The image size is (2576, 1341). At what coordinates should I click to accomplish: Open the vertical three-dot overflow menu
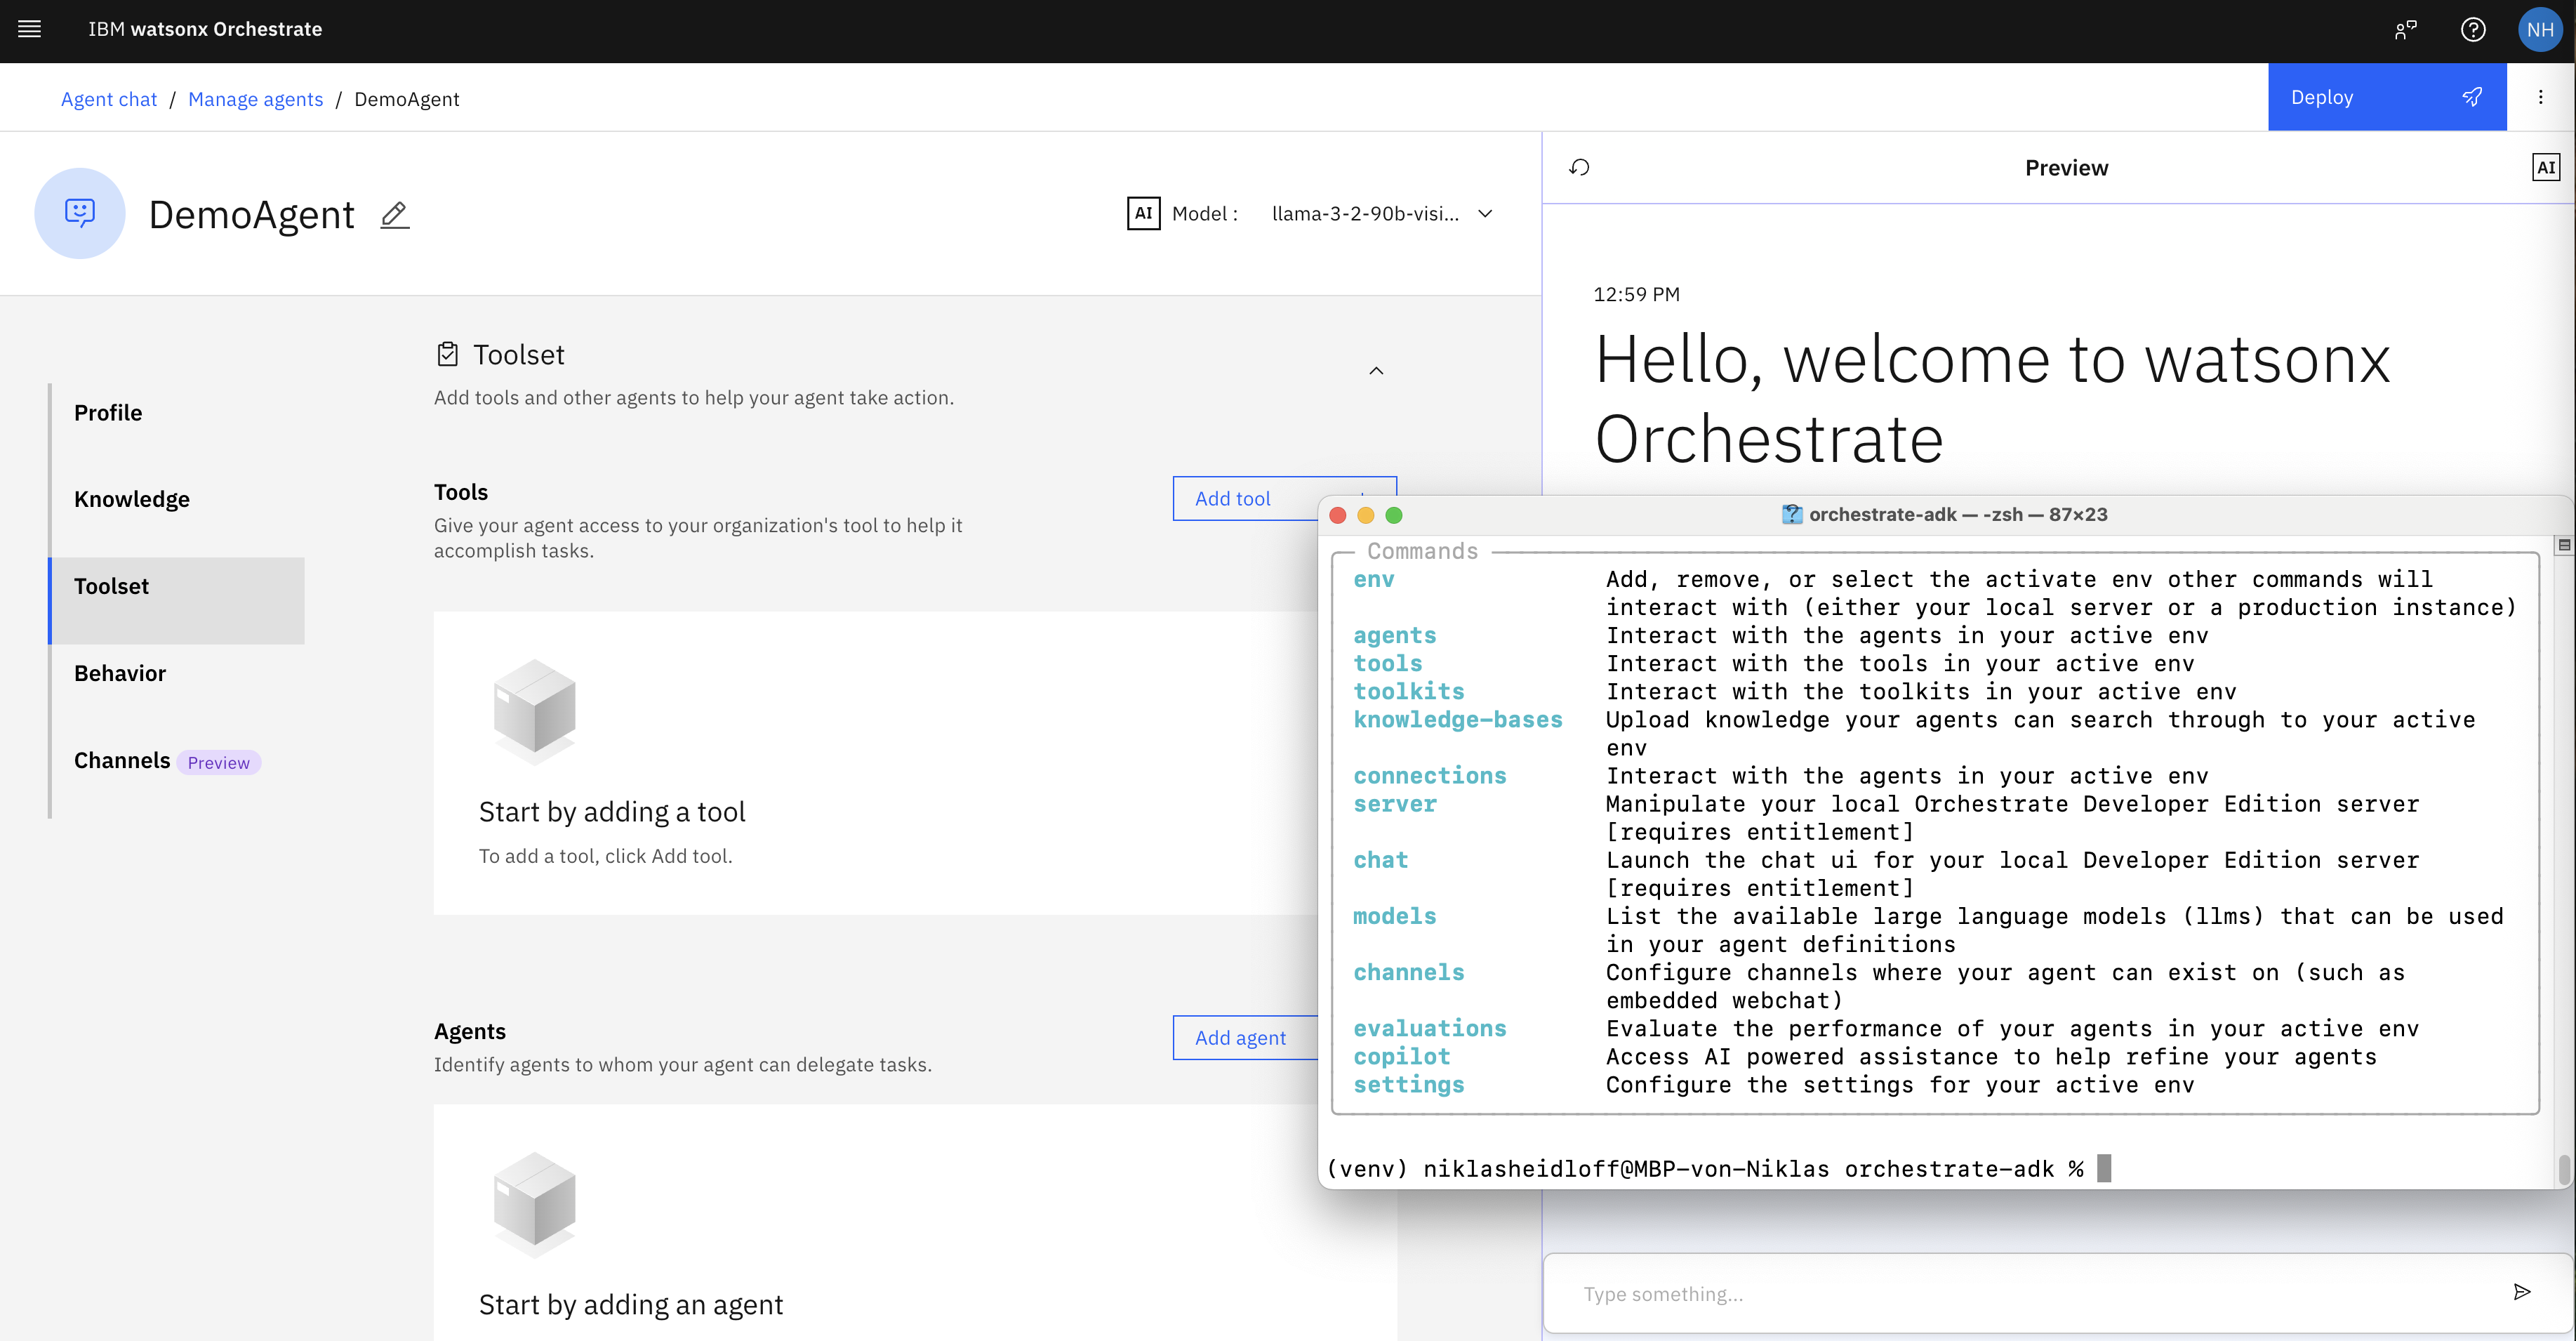2540,97
